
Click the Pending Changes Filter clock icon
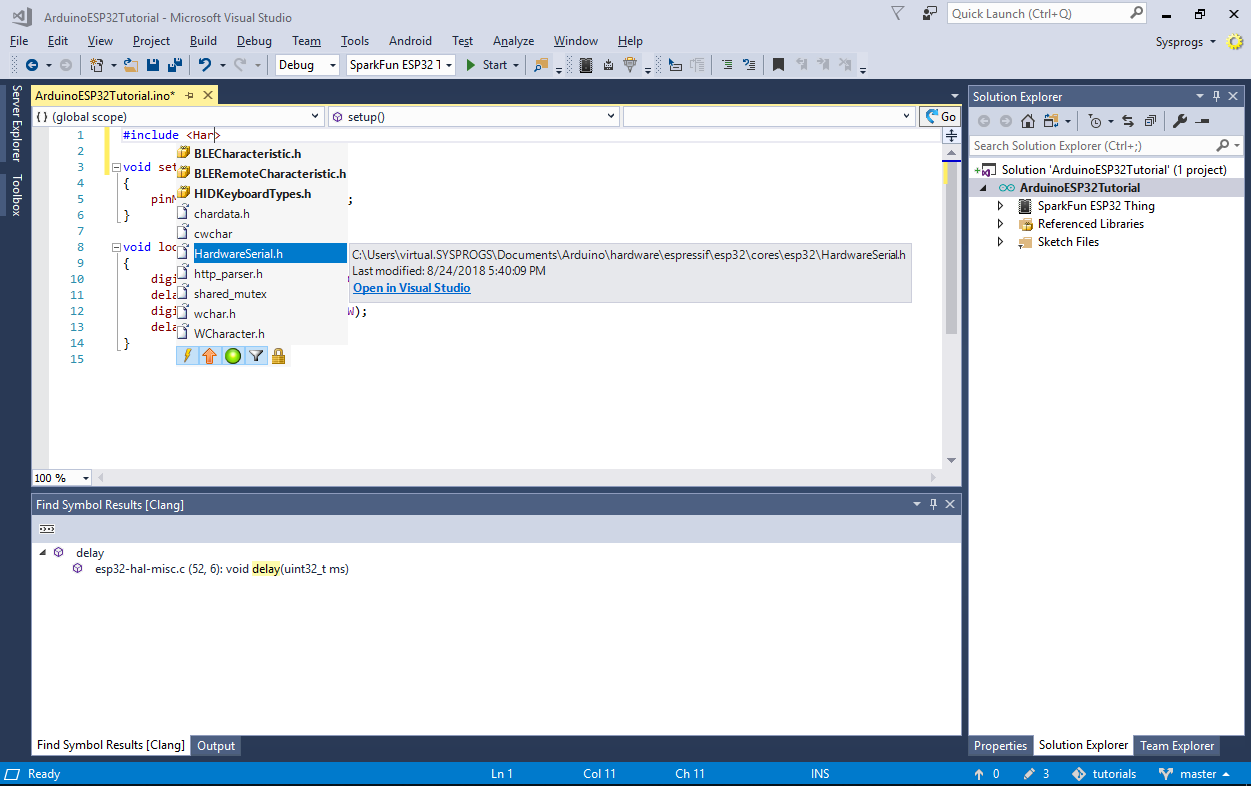click(1095, 121)
